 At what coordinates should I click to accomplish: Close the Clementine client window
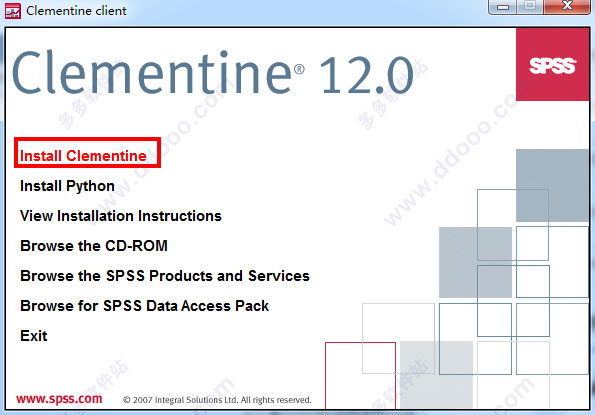pos(567,6)
